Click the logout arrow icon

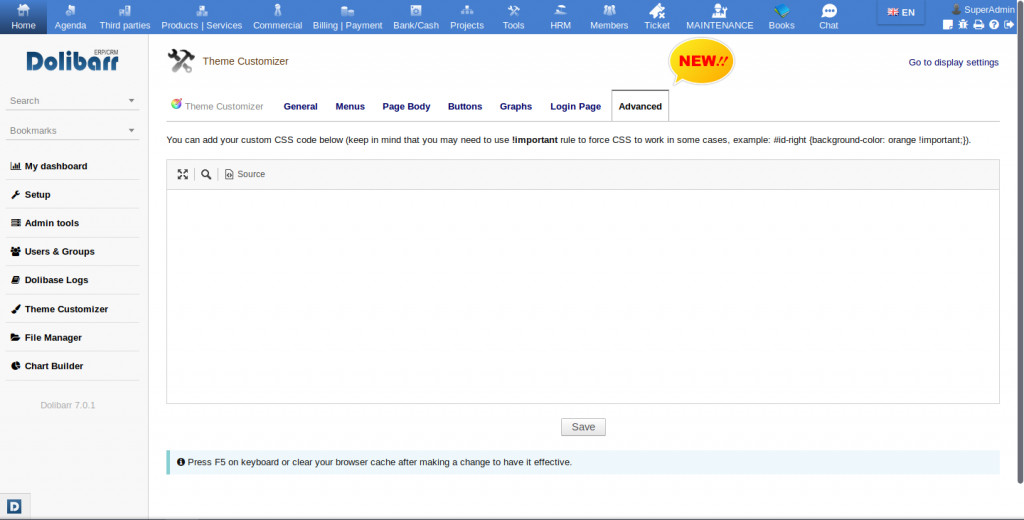pyautogui.click(x=1009, y=25)
